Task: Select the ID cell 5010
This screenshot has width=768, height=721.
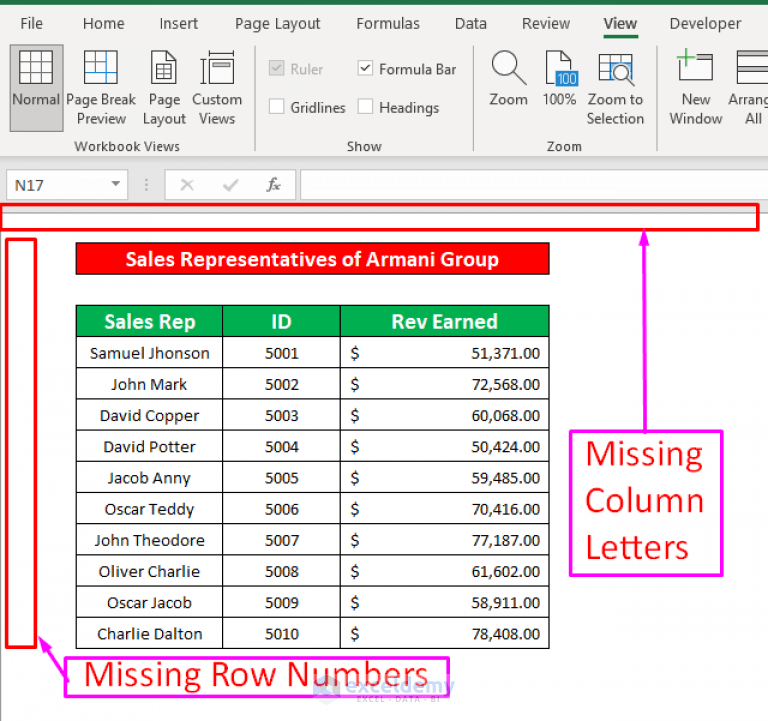Action: click(281, 633)
